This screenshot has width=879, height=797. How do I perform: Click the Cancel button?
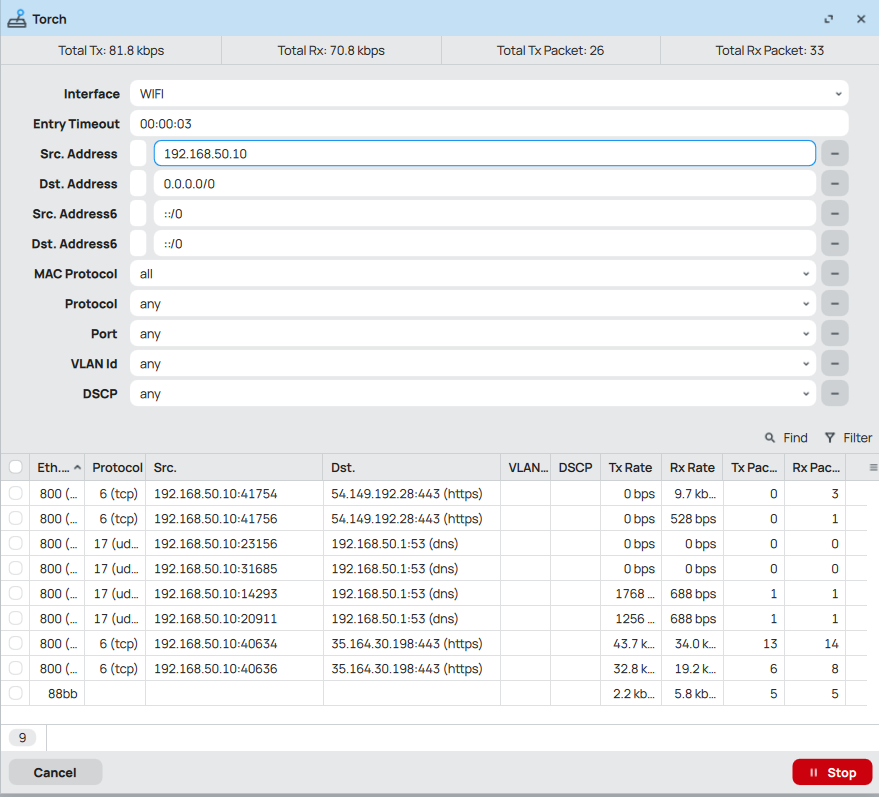[55, 772]
